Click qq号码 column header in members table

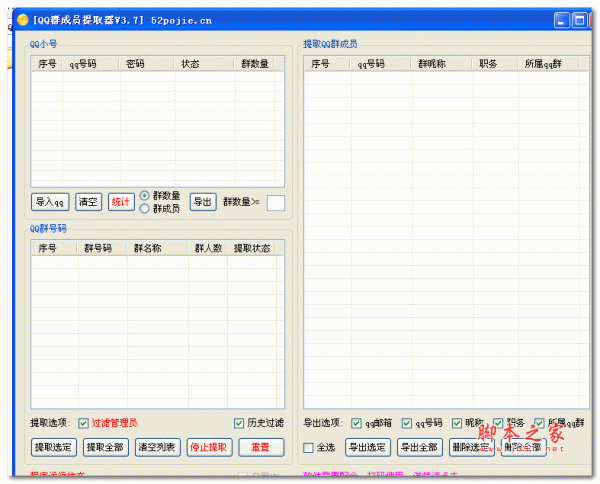[381, 64]
